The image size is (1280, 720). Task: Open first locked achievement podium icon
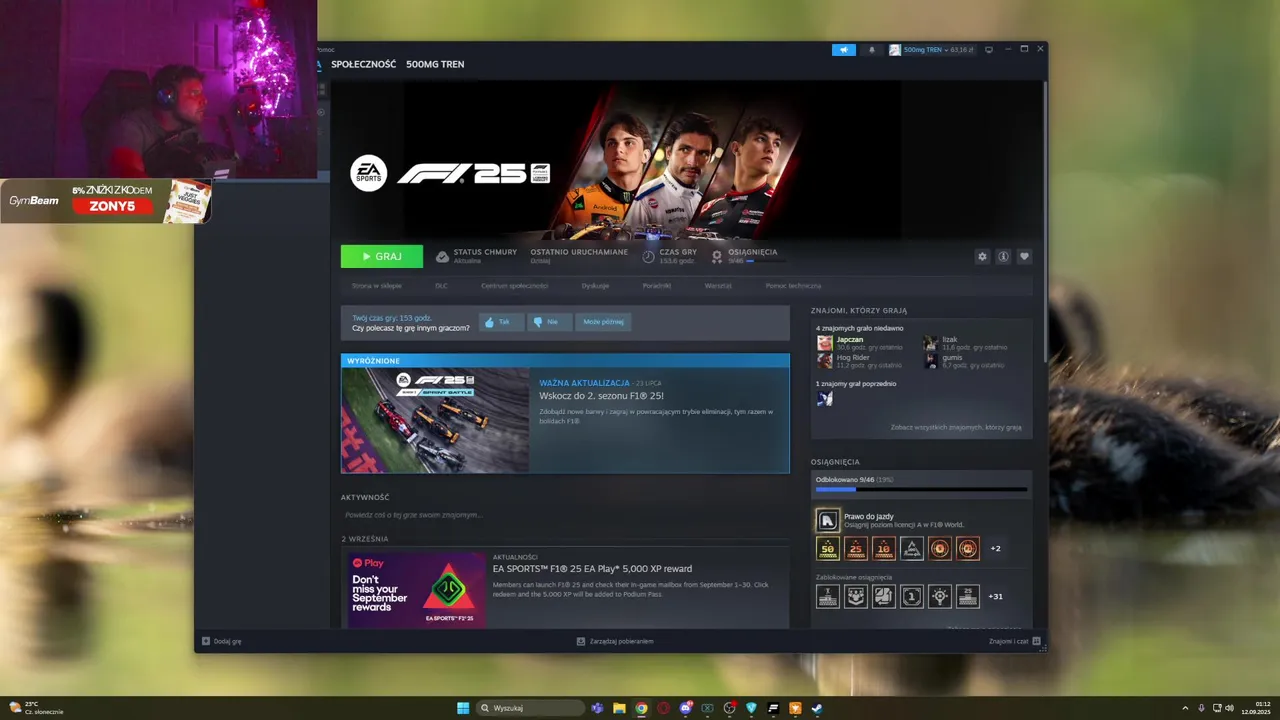(827, 596)
